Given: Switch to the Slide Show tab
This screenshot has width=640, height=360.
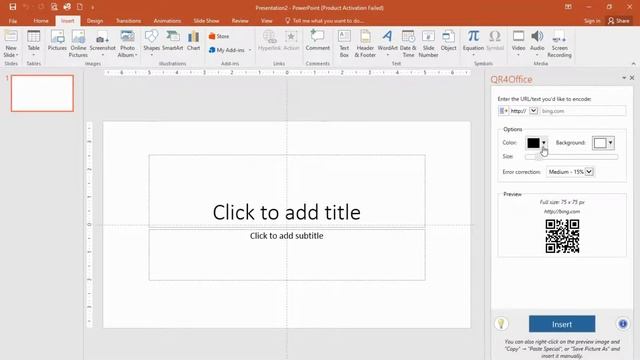Looking at the screenshot, I should point(206,21).
